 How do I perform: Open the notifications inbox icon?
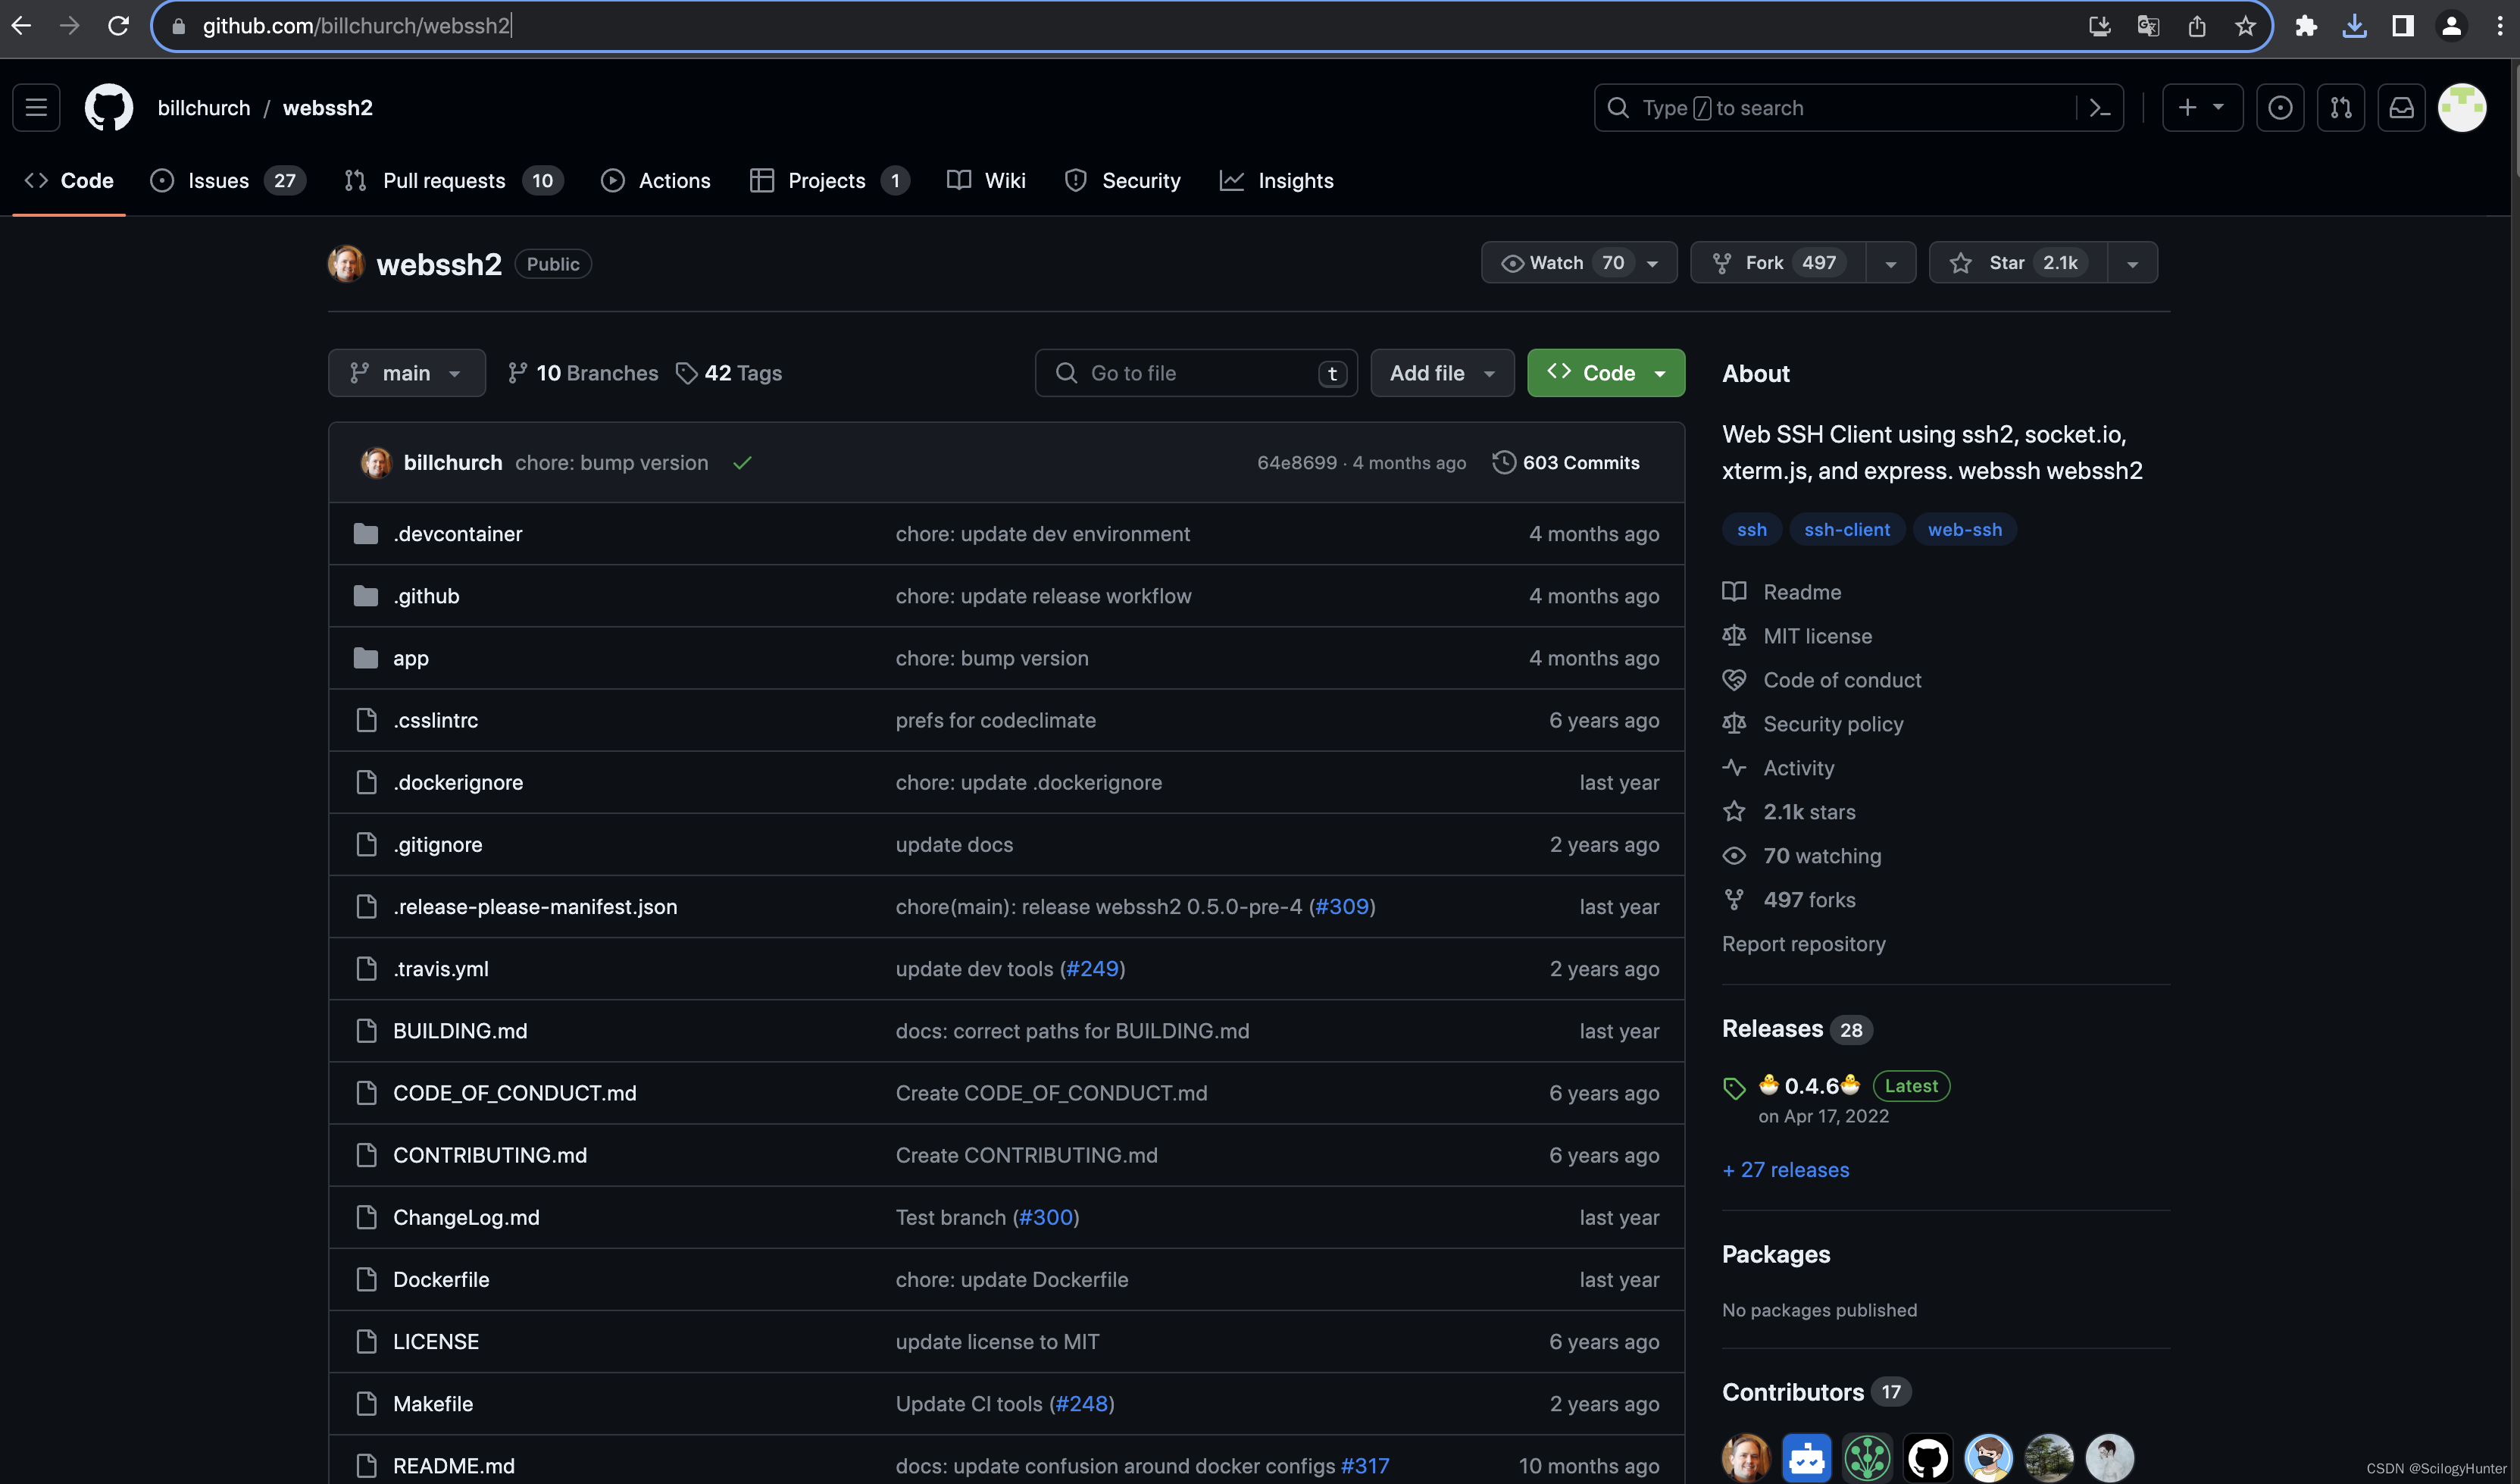coord(2401,108)
